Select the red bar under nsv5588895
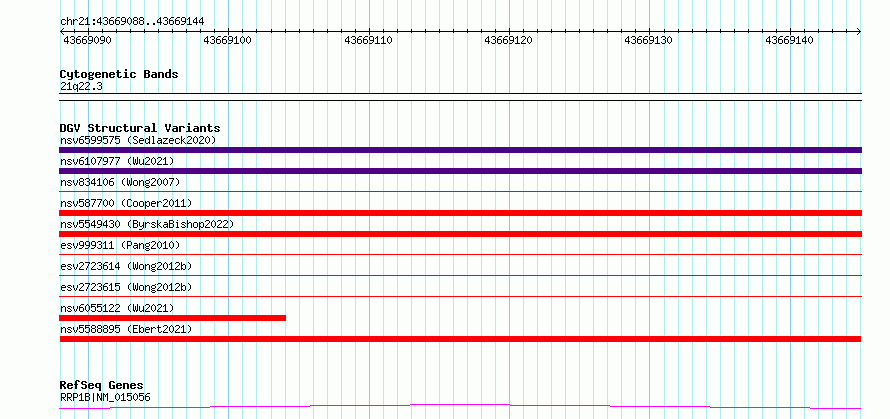The image size is (890, 419). pyautogui.click(x=460, y=339)
